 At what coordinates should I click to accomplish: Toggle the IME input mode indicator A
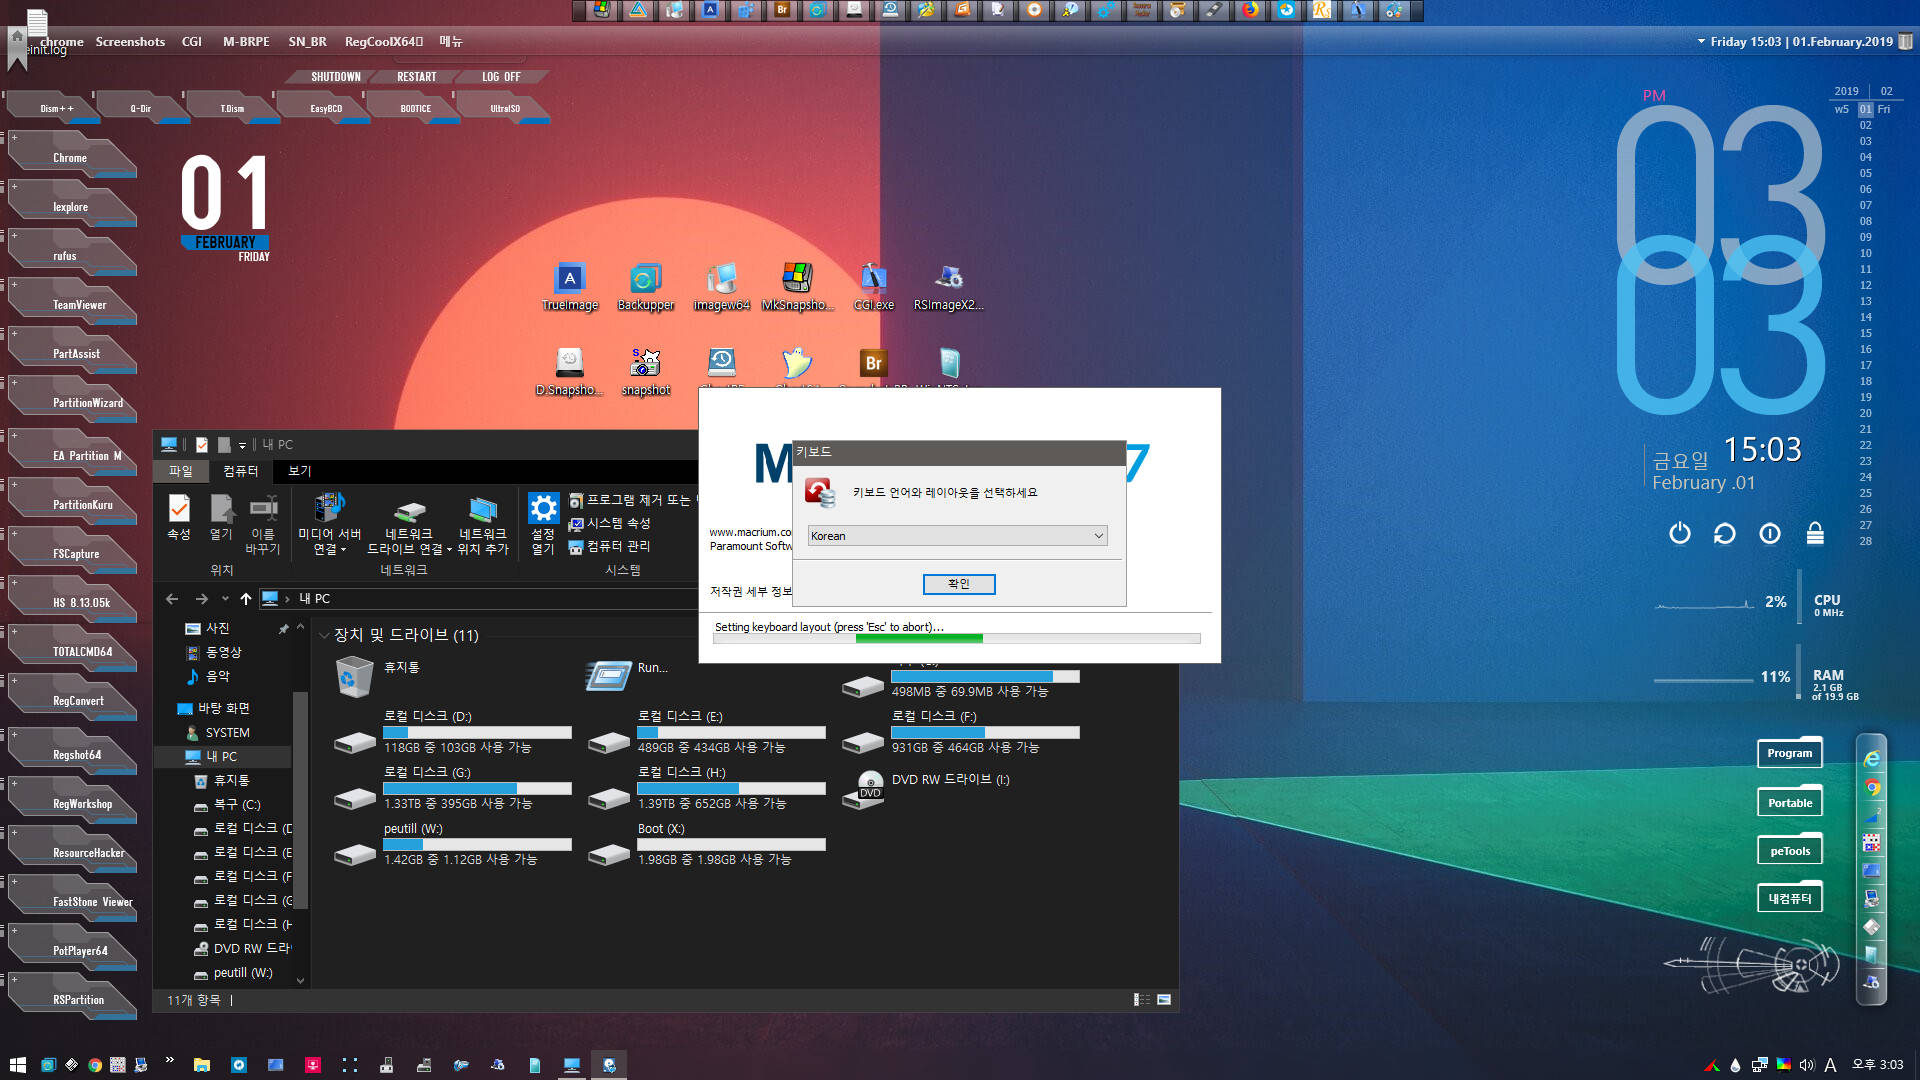tap(1830, 1065)
